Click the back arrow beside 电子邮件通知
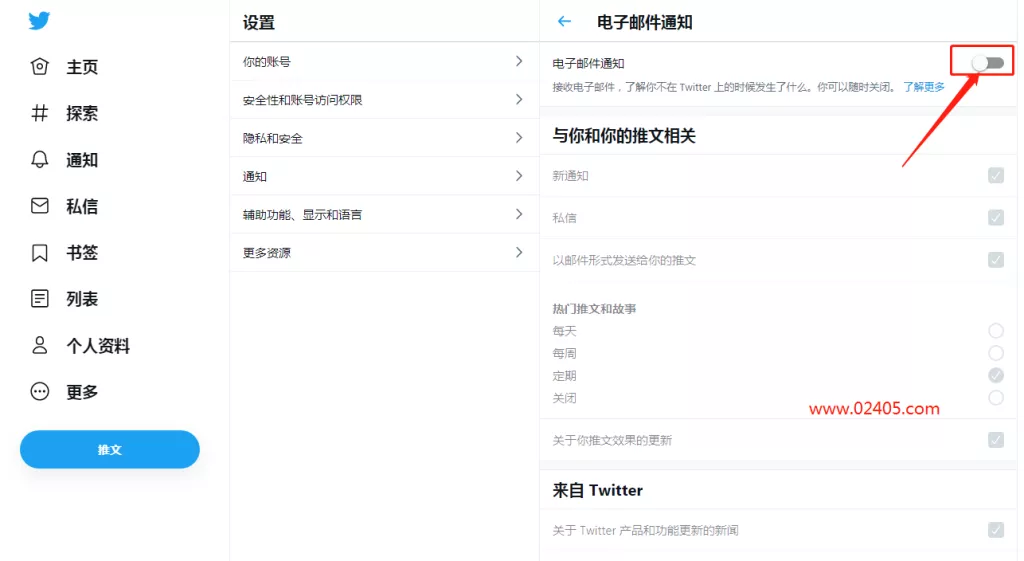Viewport: 1024px width, 561px height. (564, 22)
